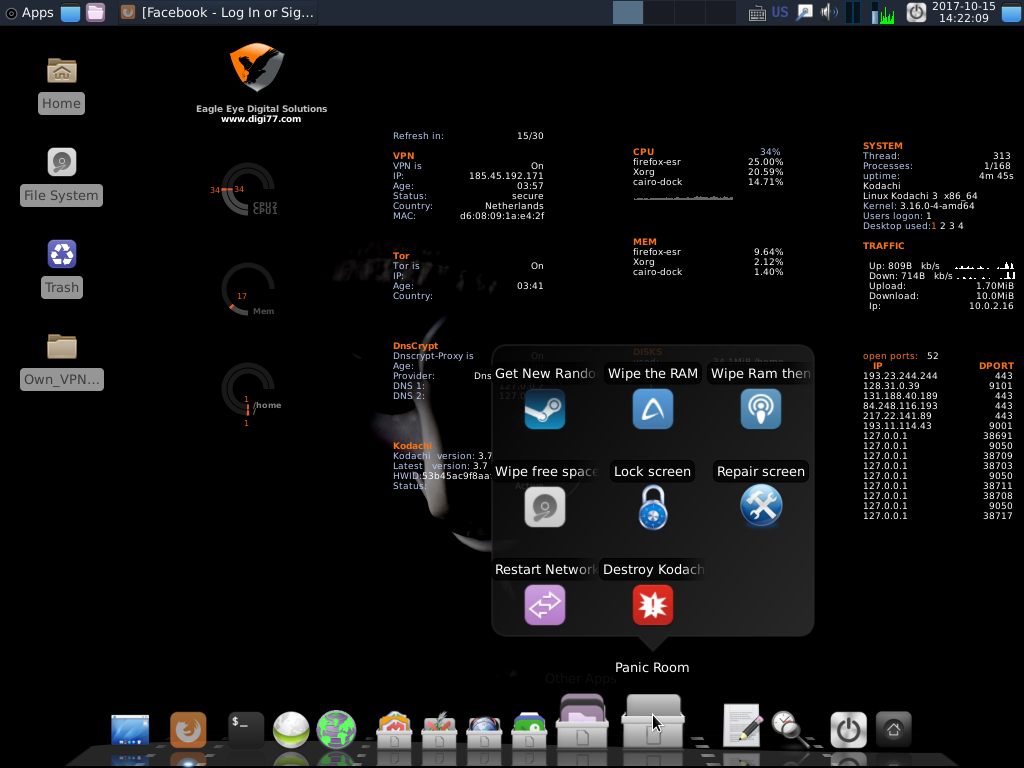Click the MAC address d6:08:09:1a:e4:2f
Screen dimensions: 1024x768
(502, 216)
